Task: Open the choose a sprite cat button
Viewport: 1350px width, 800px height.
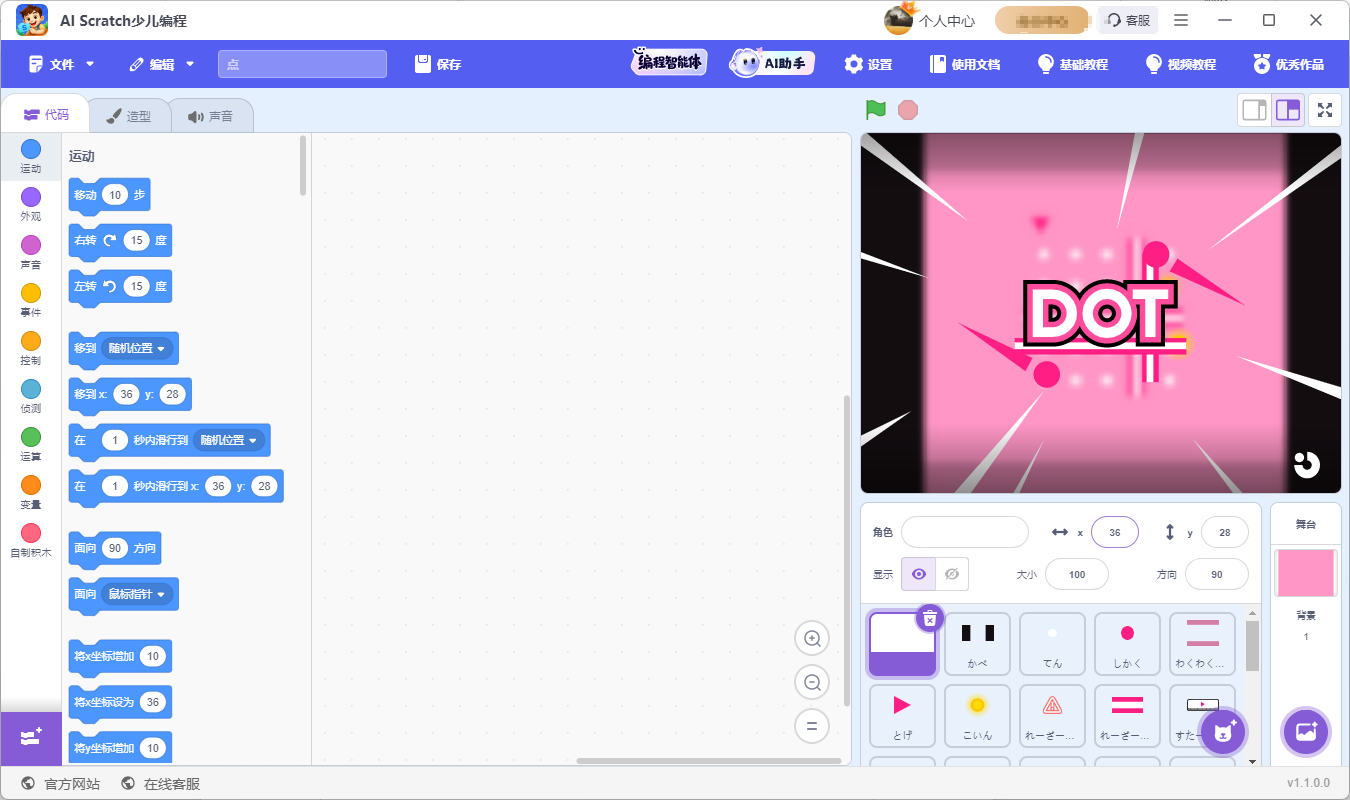Action: 1222,733
